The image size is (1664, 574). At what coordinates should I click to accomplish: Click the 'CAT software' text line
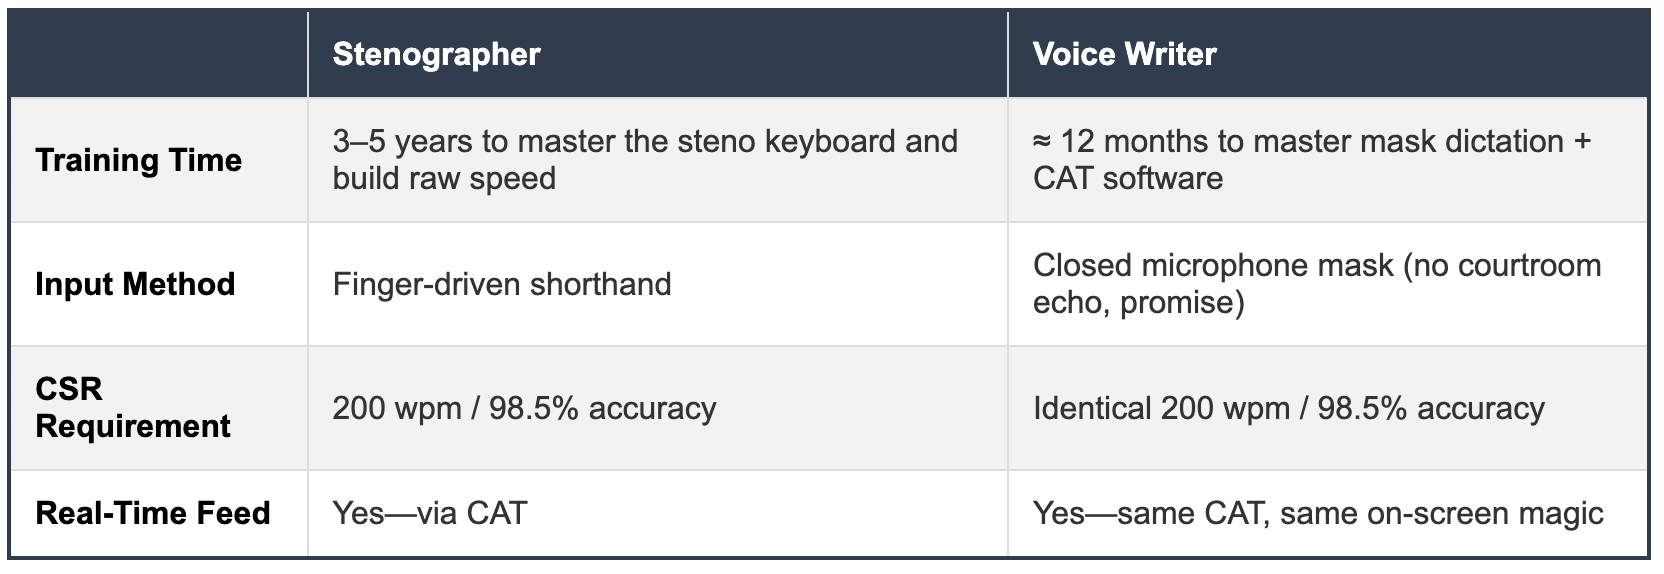tap(1128, 179)
